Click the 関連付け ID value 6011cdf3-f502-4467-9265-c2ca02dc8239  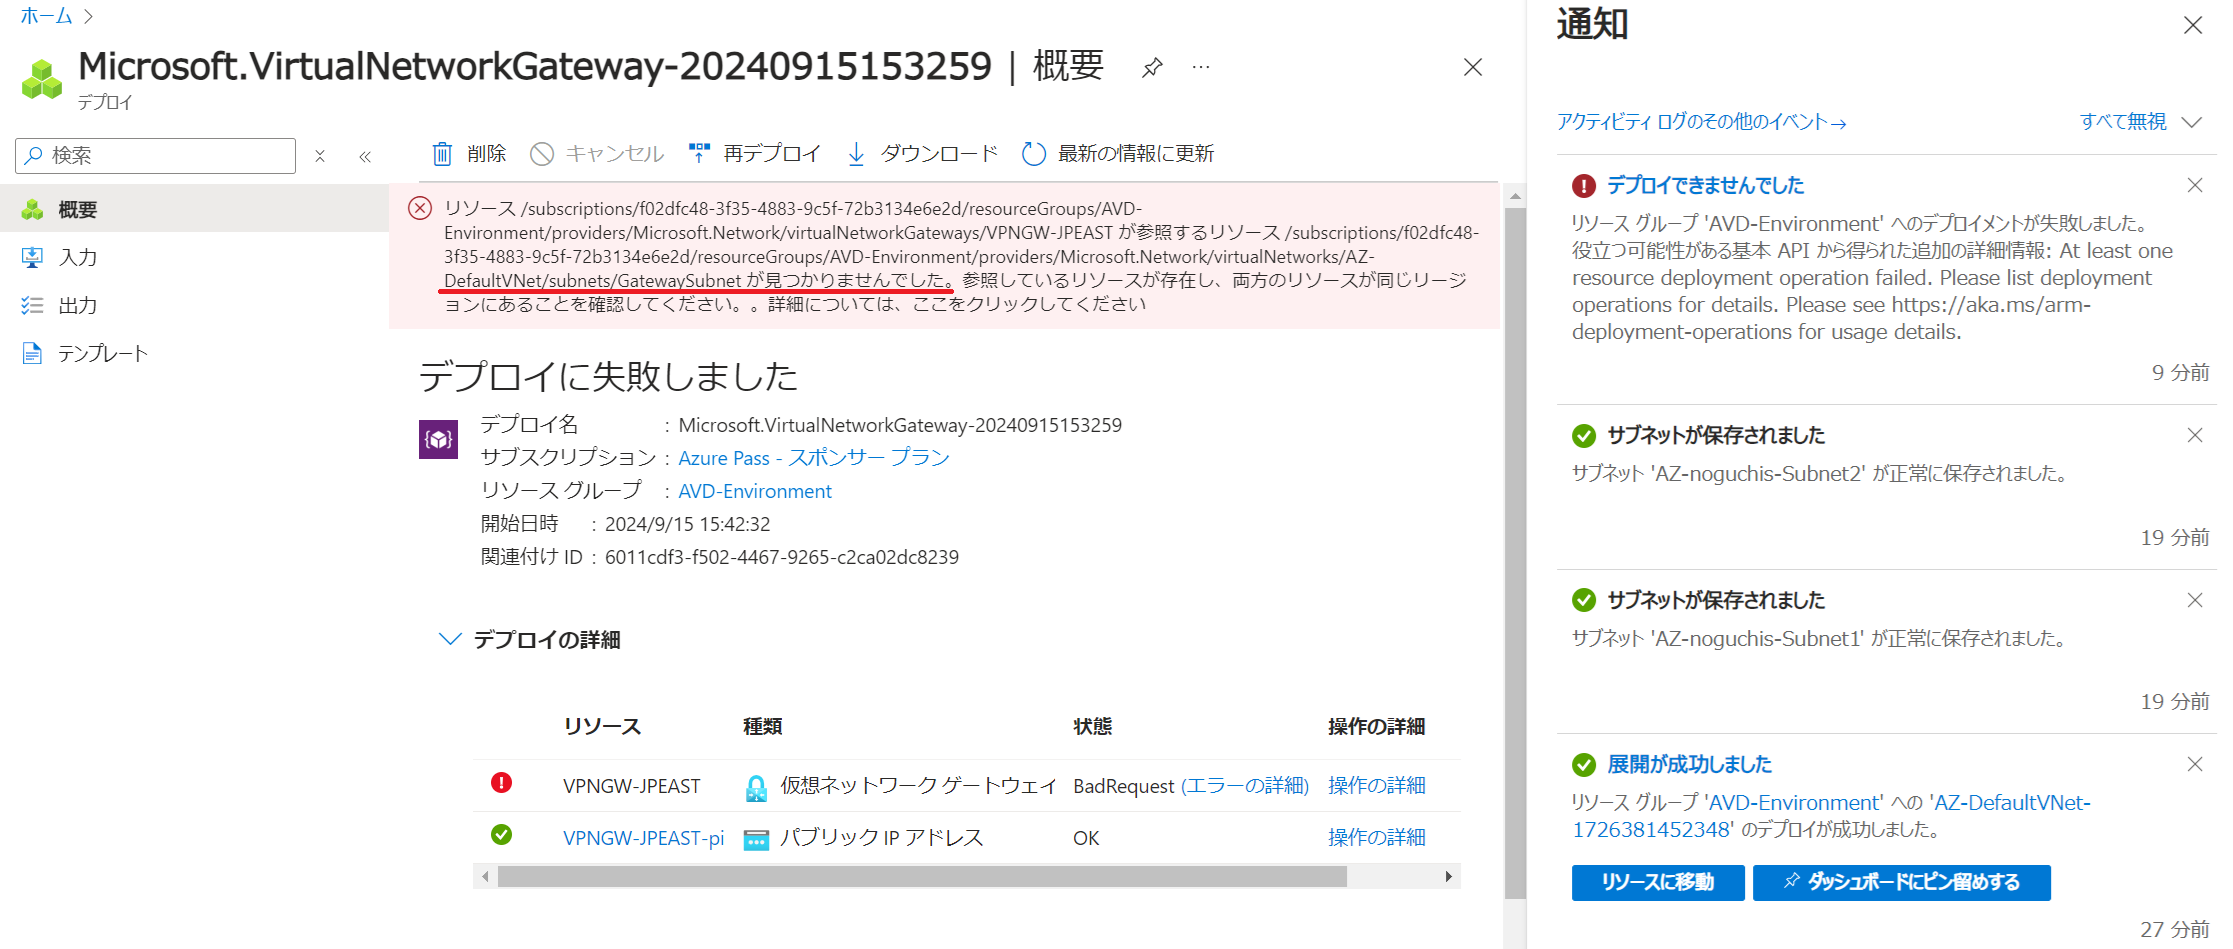coord(782,557)
